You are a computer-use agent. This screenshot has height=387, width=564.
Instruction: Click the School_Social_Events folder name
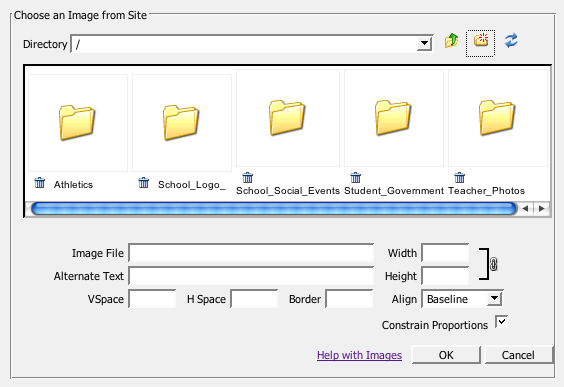(288, 190)
